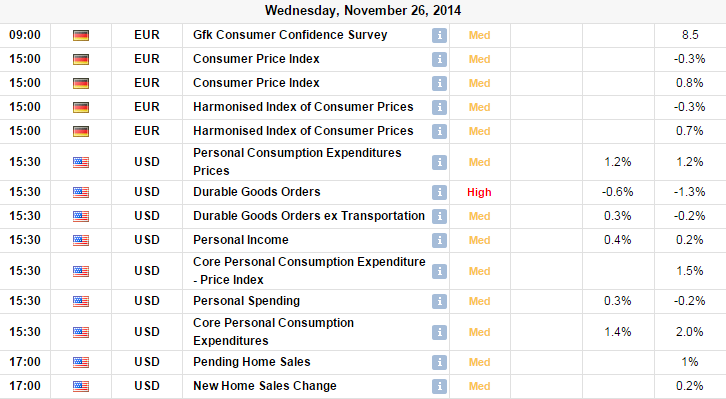726x399 pixels.
Task: Click the 17:00 time of Pending Home Sales
Action: (x=25, y=362)
